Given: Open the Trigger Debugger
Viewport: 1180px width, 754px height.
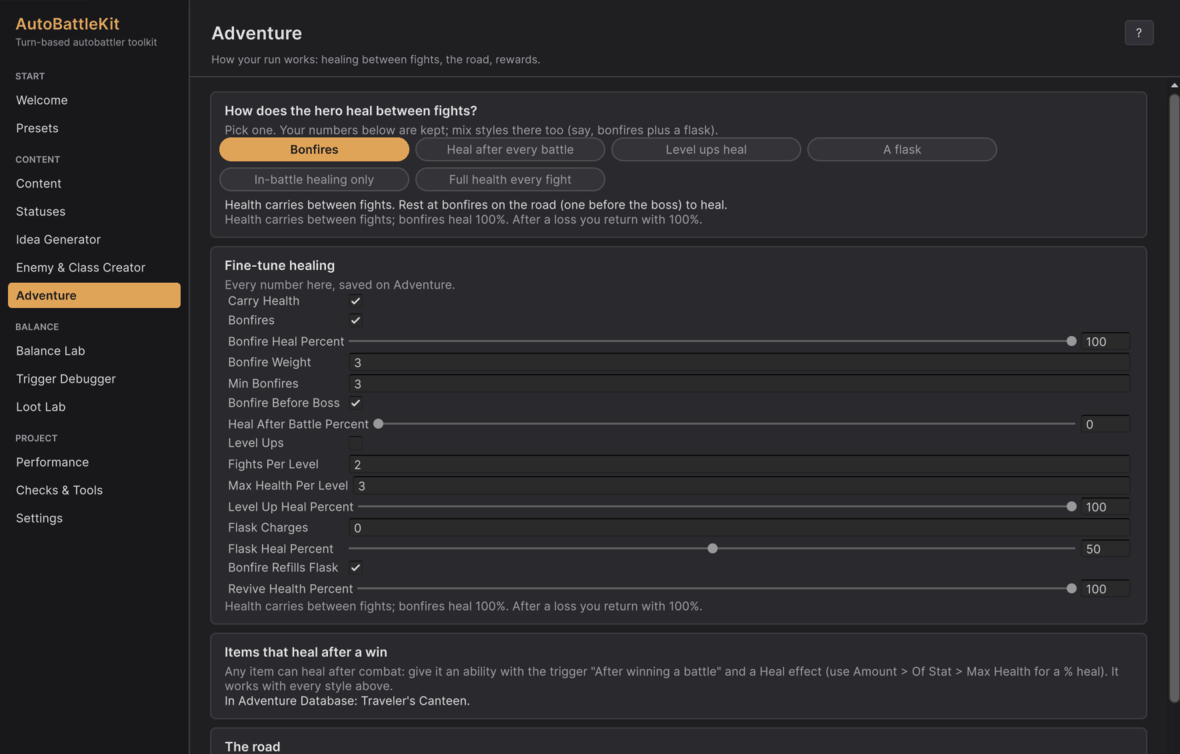Looking at the screenshot, I should [94, 379].
